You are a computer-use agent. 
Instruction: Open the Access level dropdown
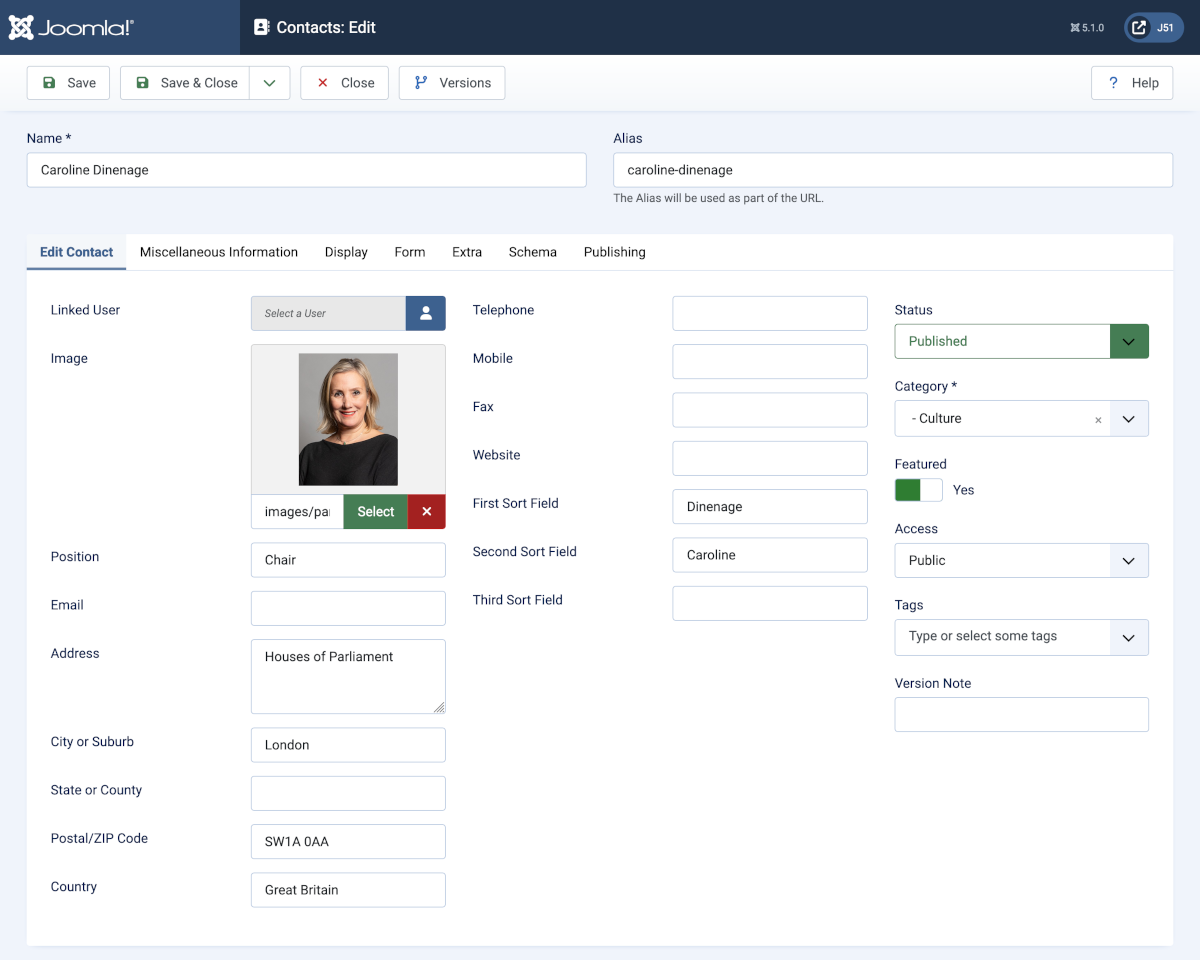click(x=1128, y=560)
